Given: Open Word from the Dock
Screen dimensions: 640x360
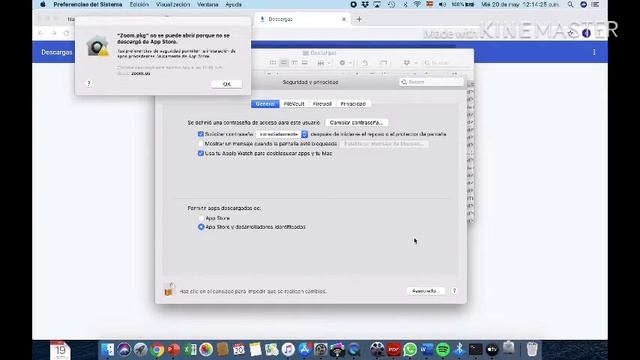Looking at the screenshot, I should pos(427,350).
